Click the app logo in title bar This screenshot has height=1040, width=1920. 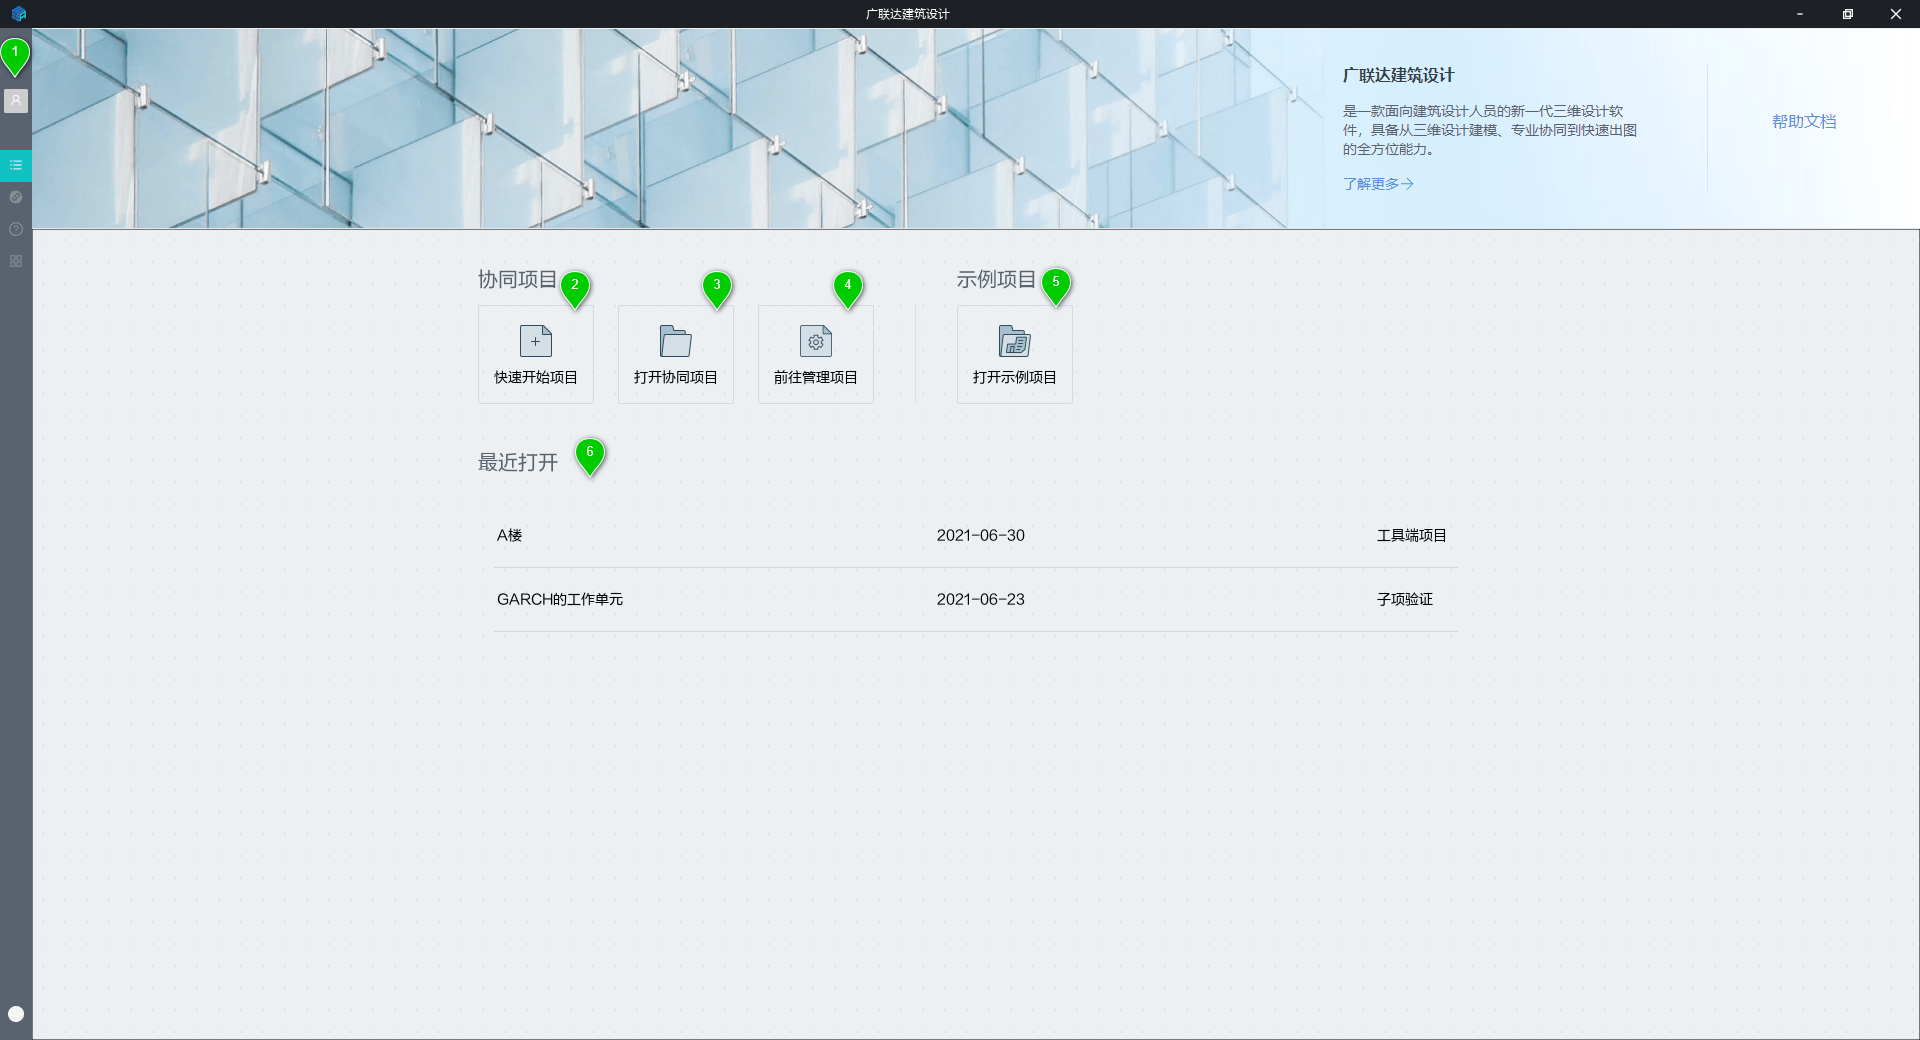point(19,14)
